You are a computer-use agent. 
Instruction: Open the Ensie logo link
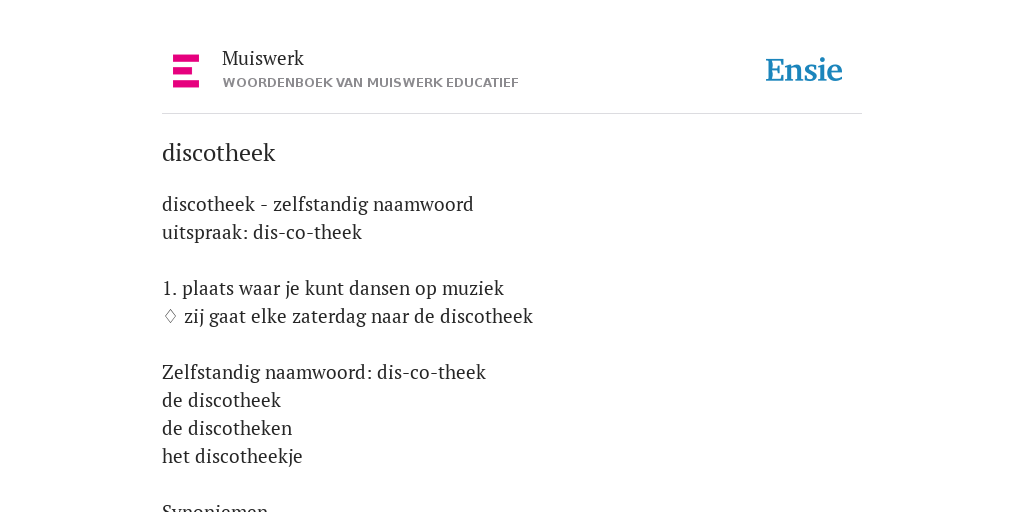(x=804, y=70)
